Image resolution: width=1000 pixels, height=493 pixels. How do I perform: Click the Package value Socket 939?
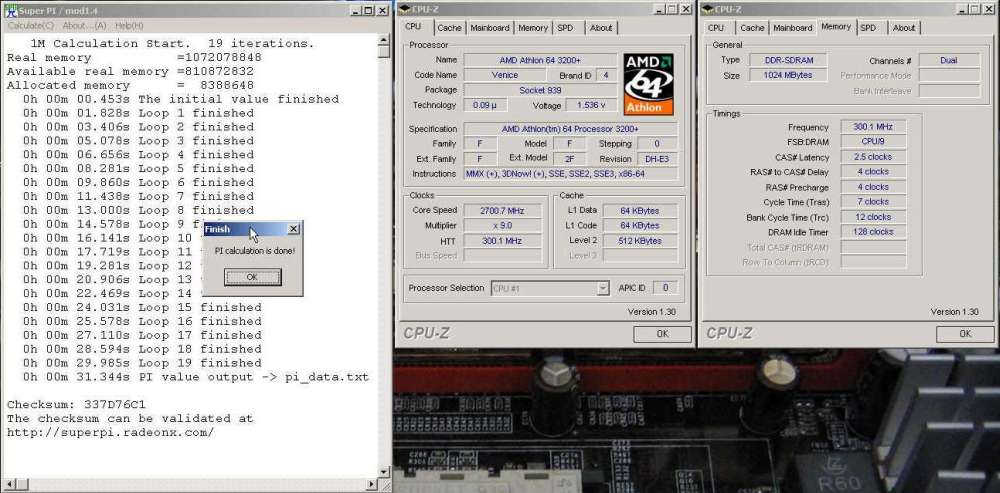click(541, 91)
